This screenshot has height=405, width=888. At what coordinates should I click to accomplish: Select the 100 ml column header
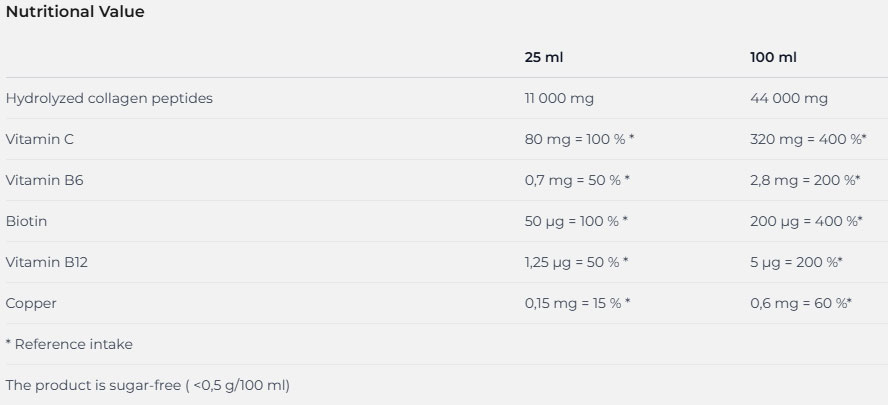click(773, 57)
